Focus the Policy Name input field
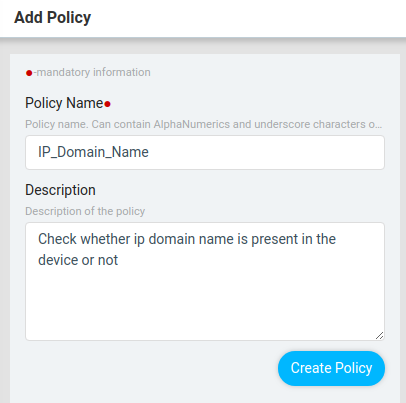The height and width of the screenshot is (403, 406). point(205,152)
